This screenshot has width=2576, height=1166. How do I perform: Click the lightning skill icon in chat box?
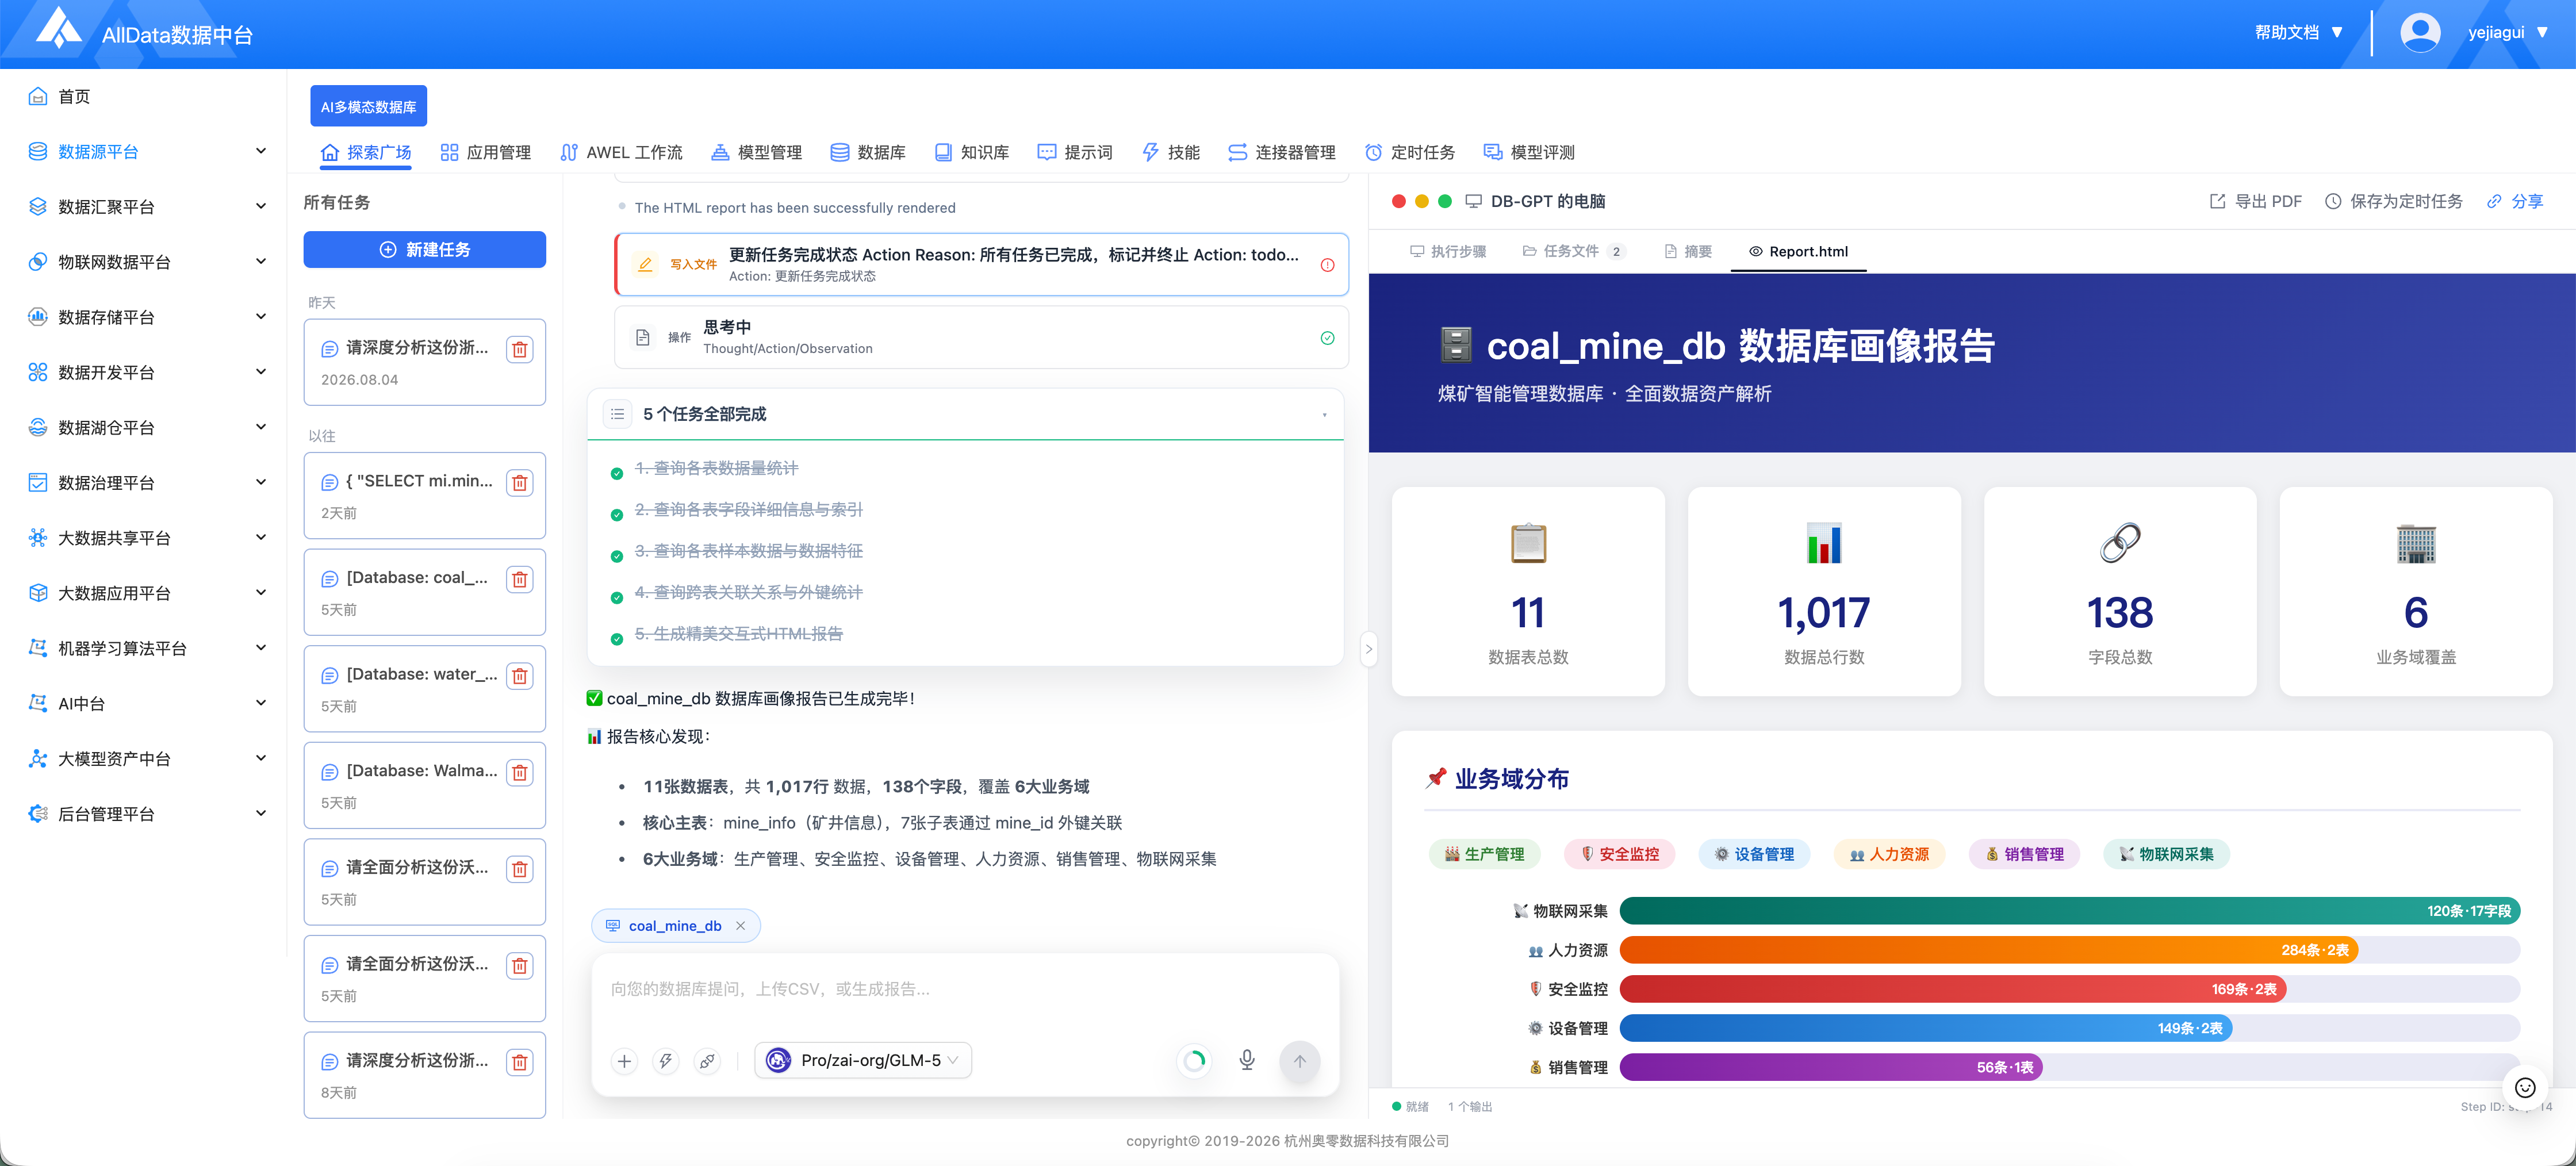(x=665, y=1060)
